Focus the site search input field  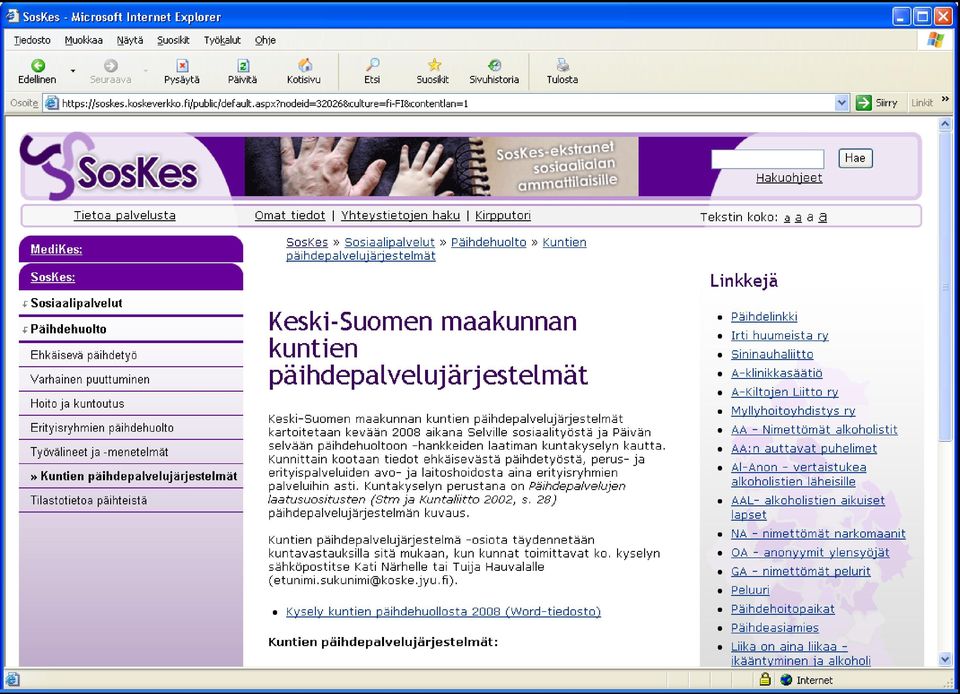coord(768,159)
